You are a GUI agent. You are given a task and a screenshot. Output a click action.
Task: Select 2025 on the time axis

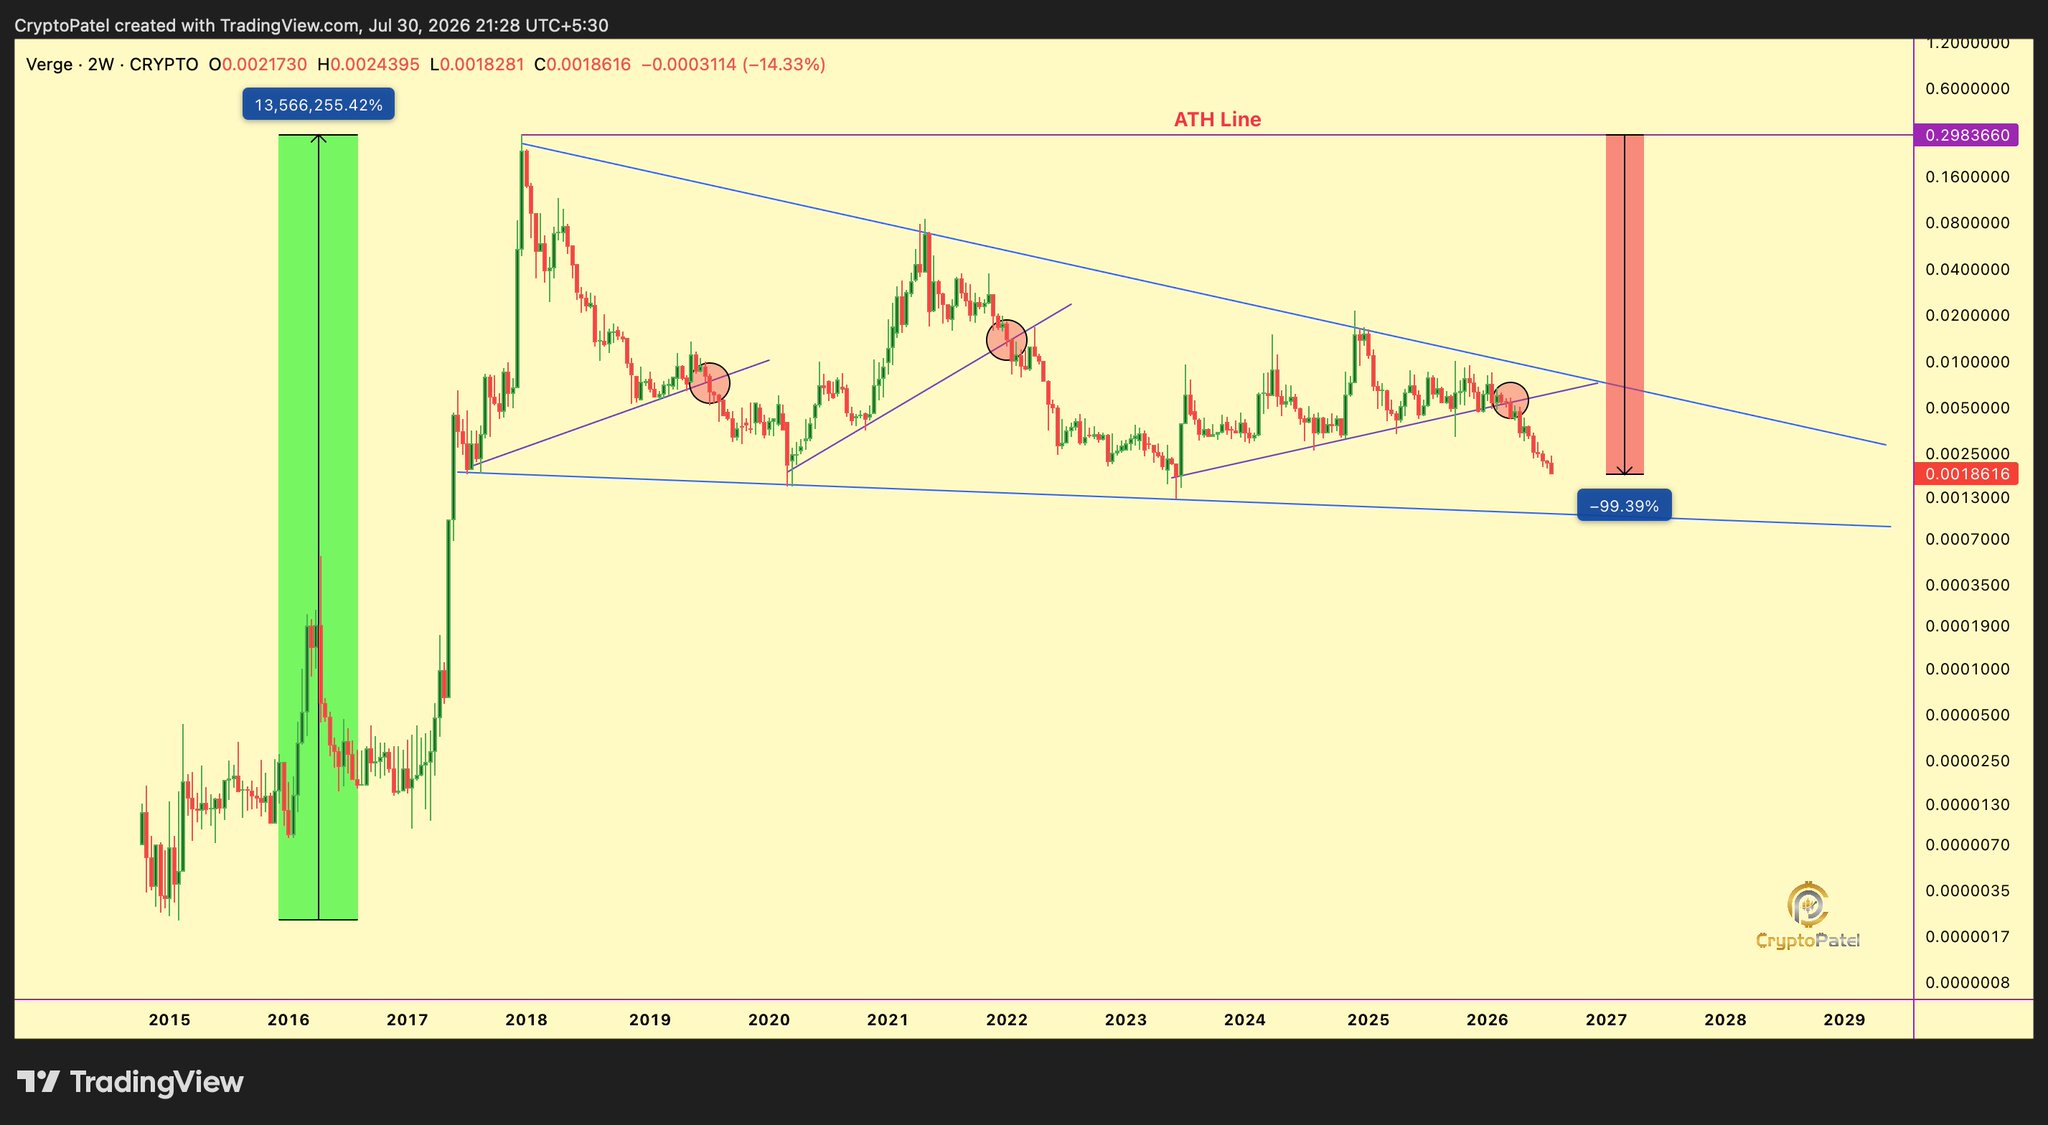(1368, 1020)
